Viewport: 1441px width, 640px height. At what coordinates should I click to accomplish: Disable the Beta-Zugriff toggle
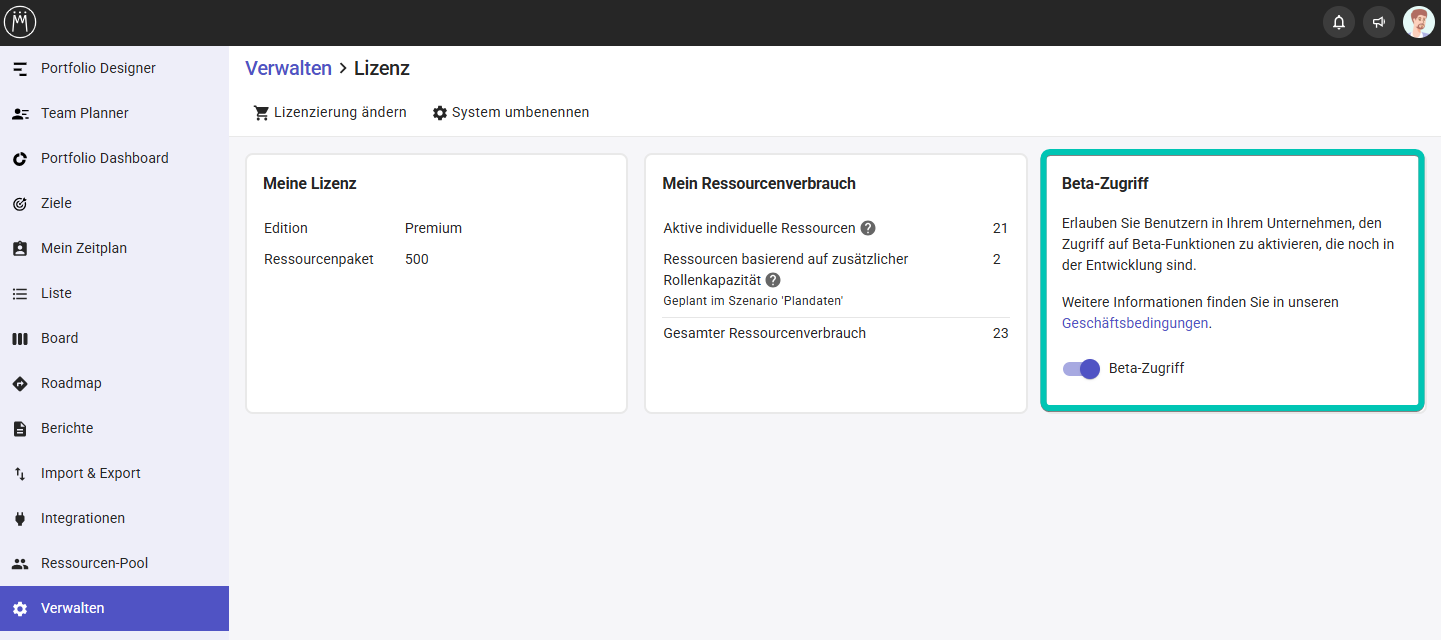click(1081, 369)
